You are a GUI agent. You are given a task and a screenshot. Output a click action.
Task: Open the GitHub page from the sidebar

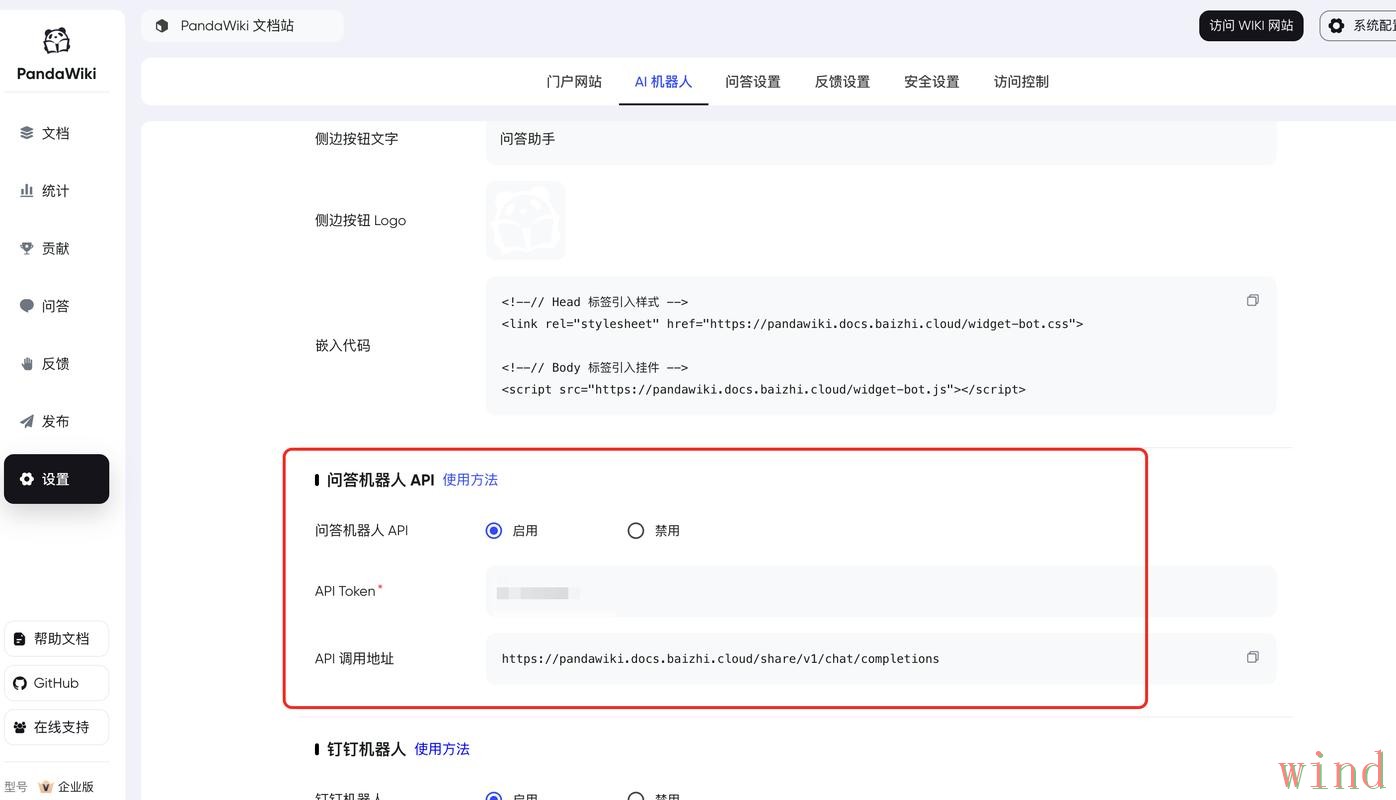point(55,682)
